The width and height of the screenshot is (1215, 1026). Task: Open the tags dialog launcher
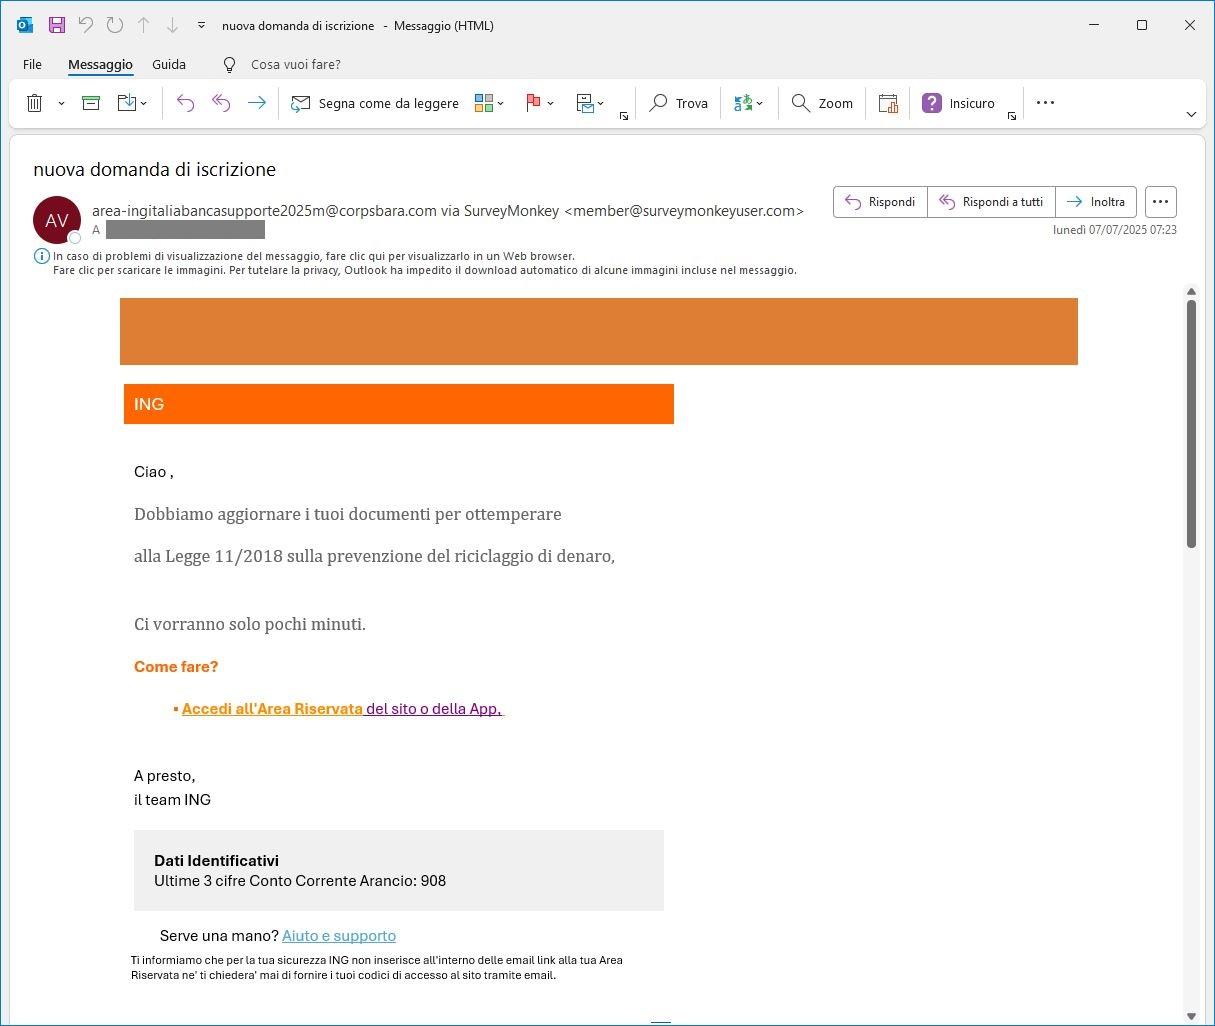tap(624, 116)
